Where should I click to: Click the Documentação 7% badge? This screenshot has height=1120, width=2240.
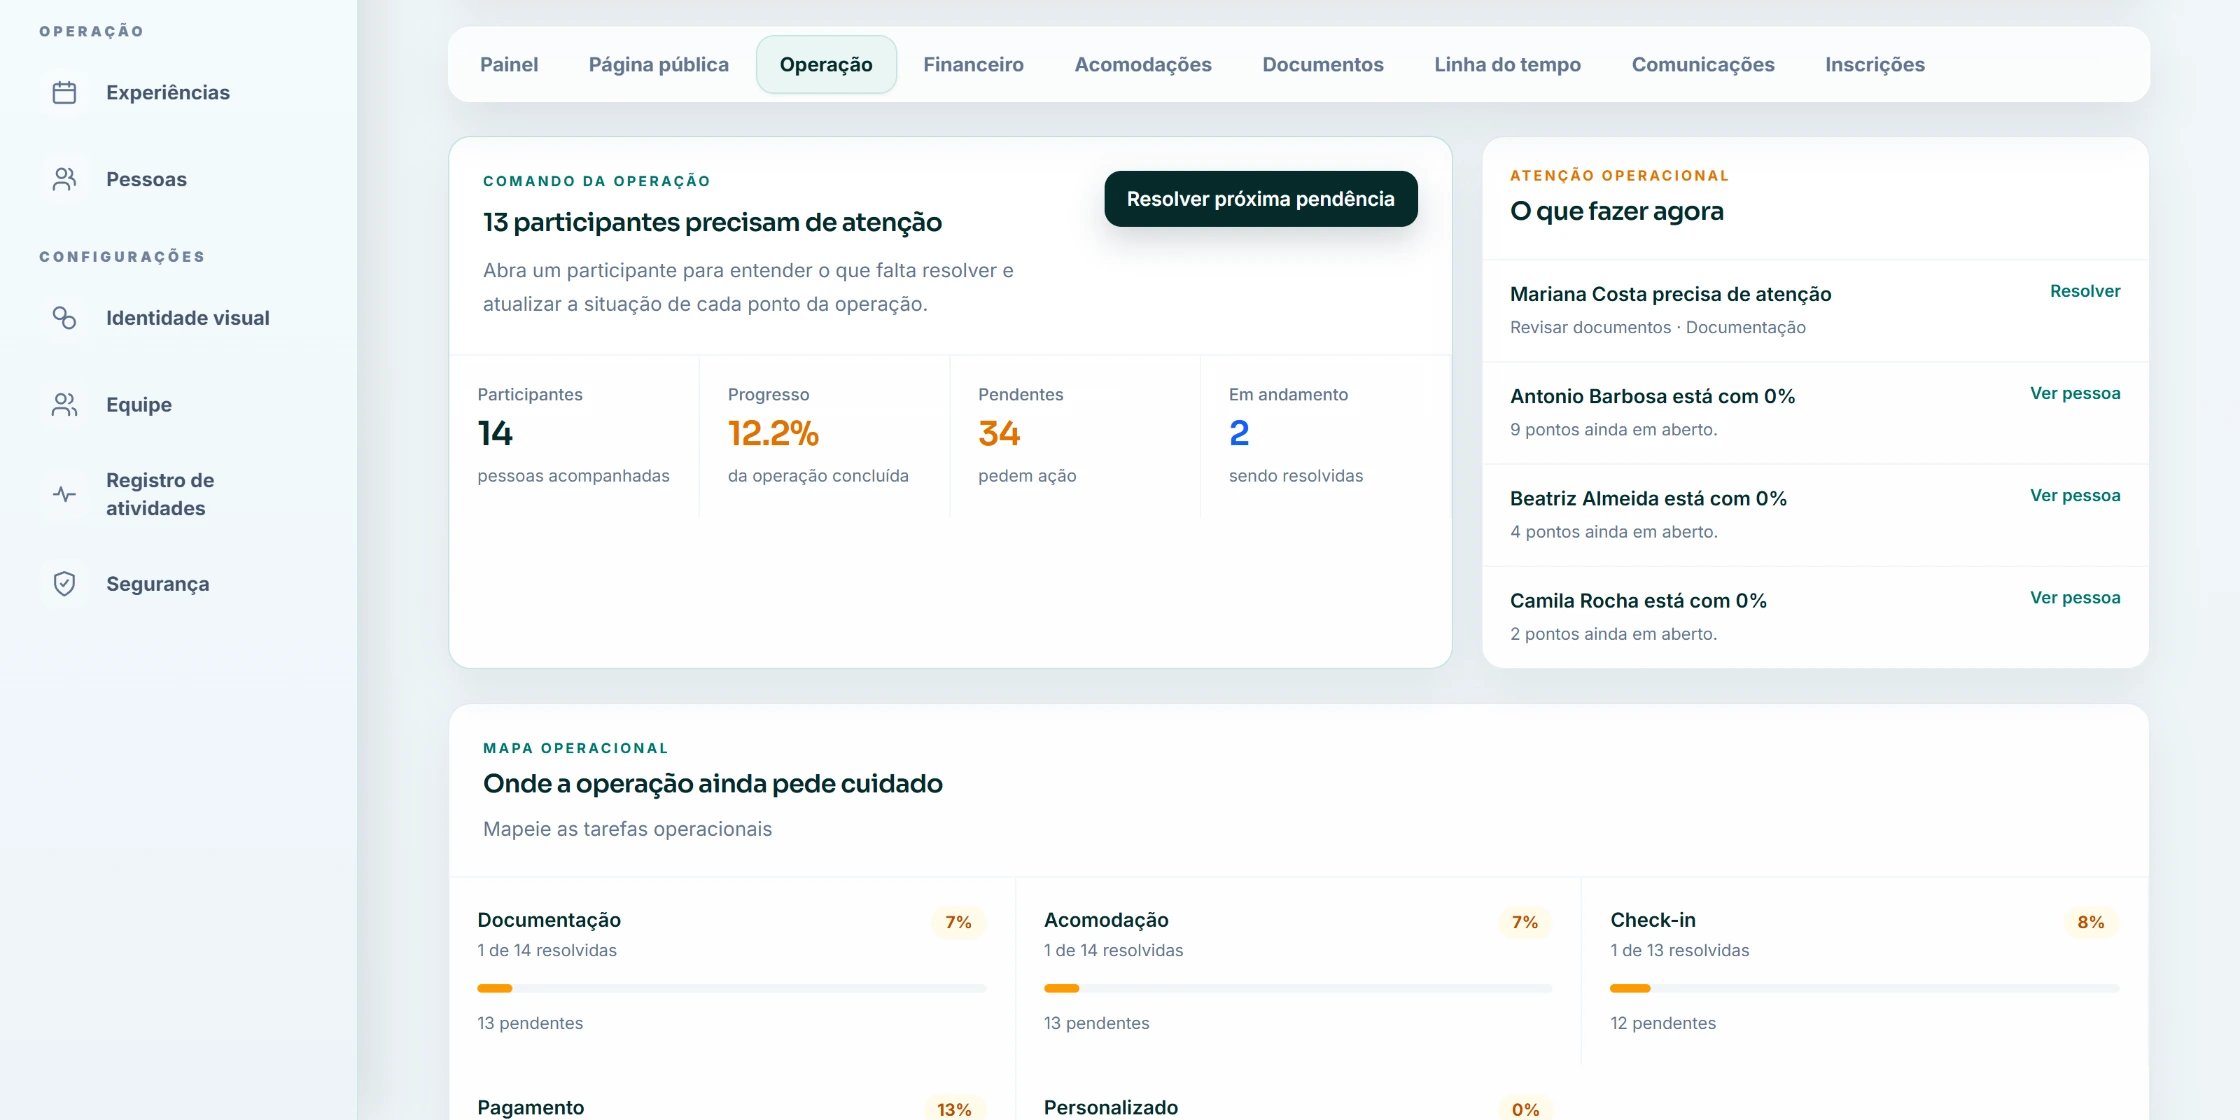(x=958, y=922)
